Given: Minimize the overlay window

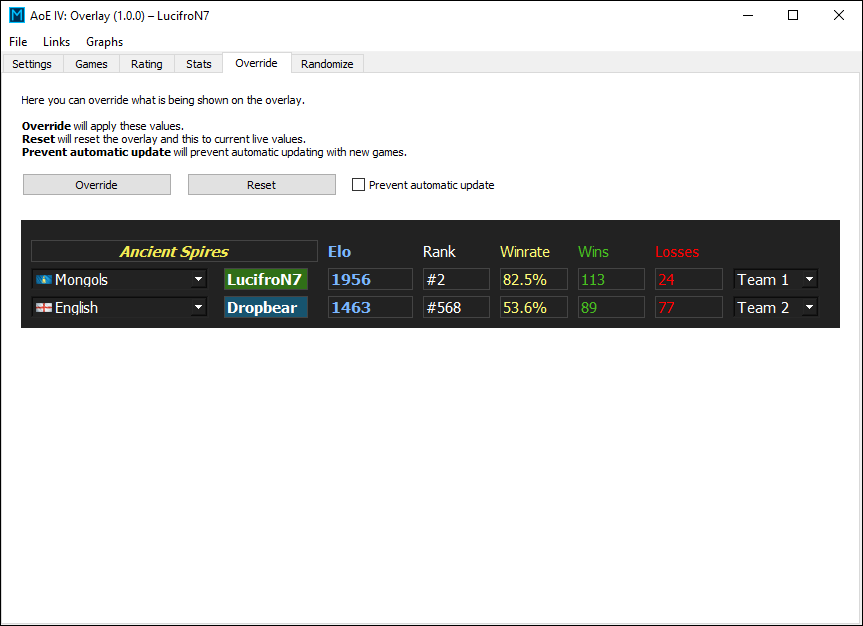Looking at the screenshot, I should tap(748, 15).
